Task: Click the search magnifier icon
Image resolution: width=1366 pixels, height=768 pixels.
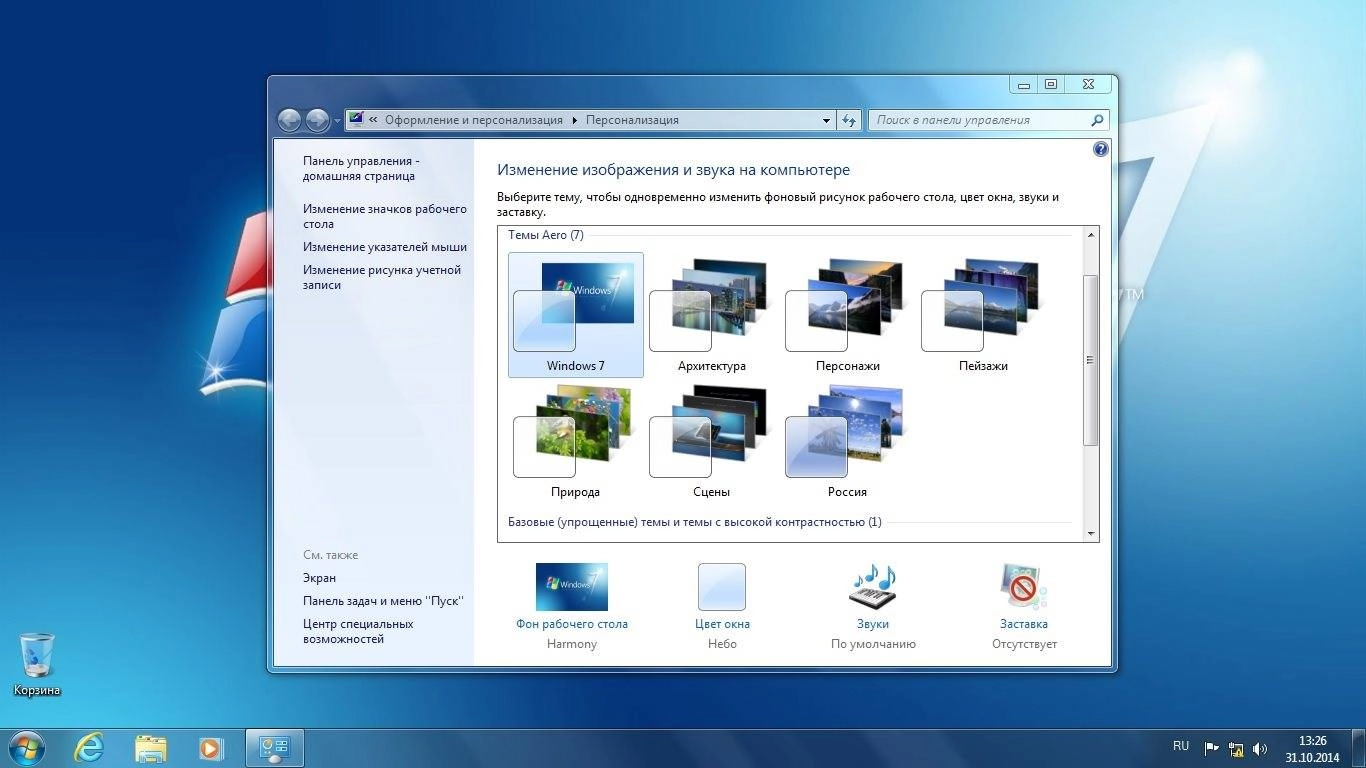Action: point(1097,120)
